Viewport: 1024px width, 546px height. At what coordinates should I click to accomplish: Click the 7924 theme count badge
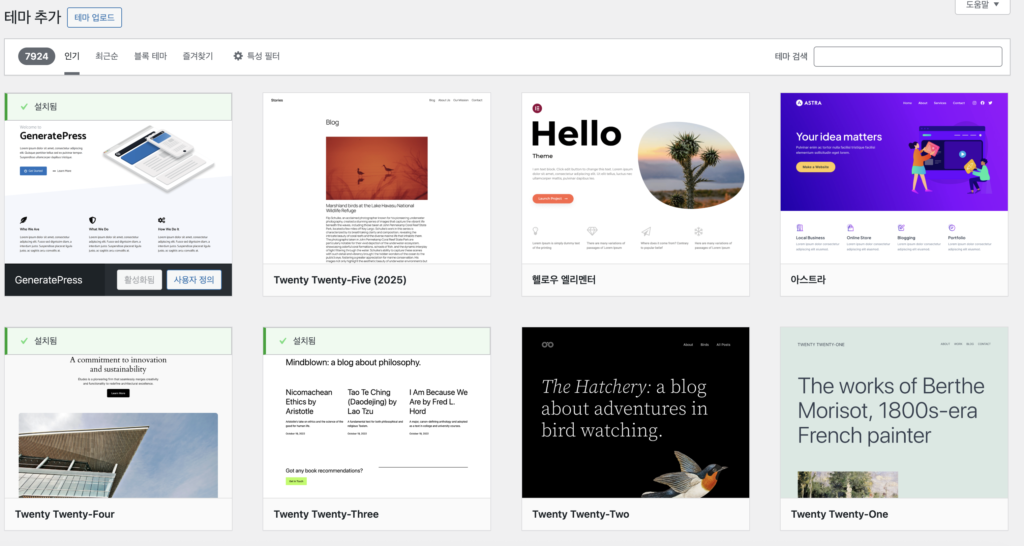pyautogui.click(x=37, y=56)
